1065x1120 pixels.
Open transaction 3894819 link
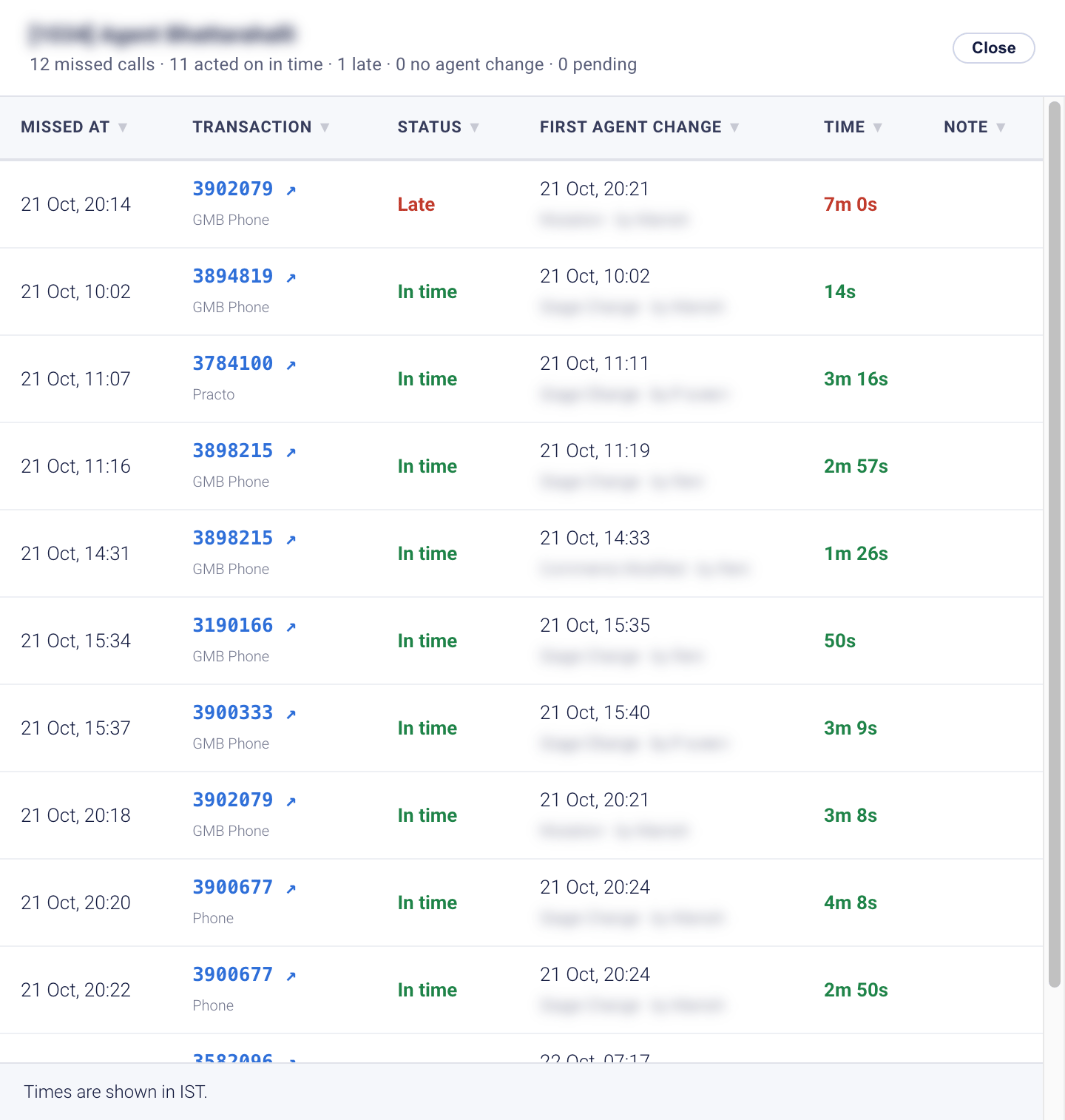click(233, 276)
